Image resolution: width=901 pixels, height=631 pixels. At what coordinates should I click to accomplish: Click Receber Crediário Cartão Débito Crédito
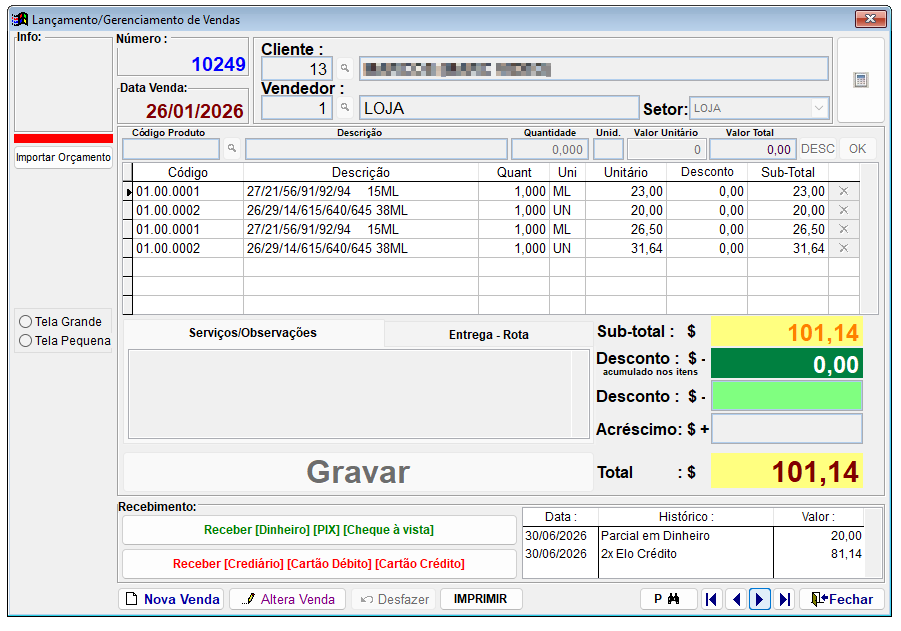(319, 564)
